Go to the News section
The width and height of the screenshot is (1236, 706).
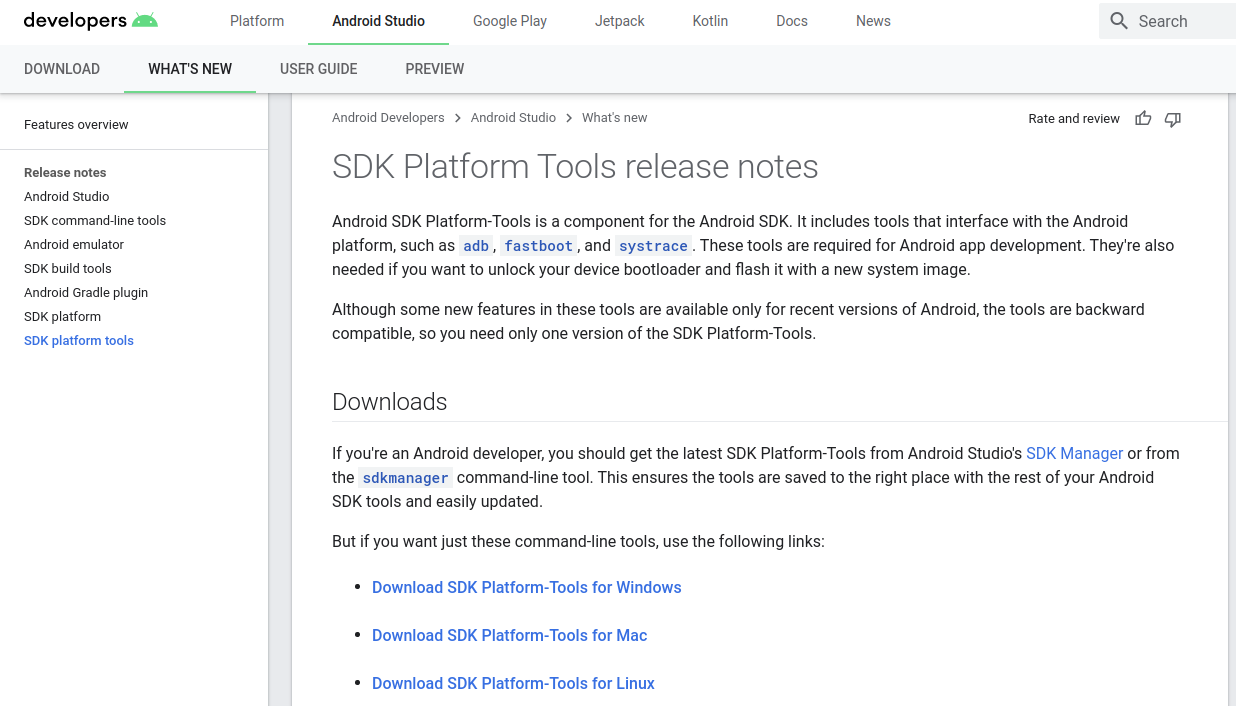(x=873, y=21)
